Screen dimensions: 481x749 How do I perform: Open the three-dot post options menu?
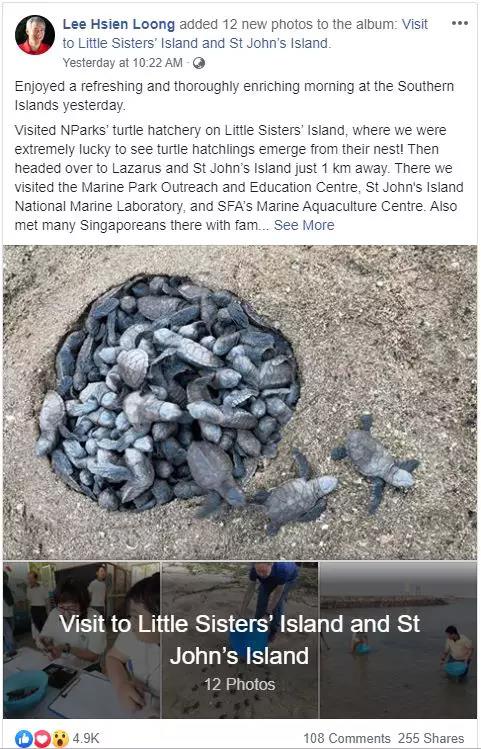(x=460, y=23)
